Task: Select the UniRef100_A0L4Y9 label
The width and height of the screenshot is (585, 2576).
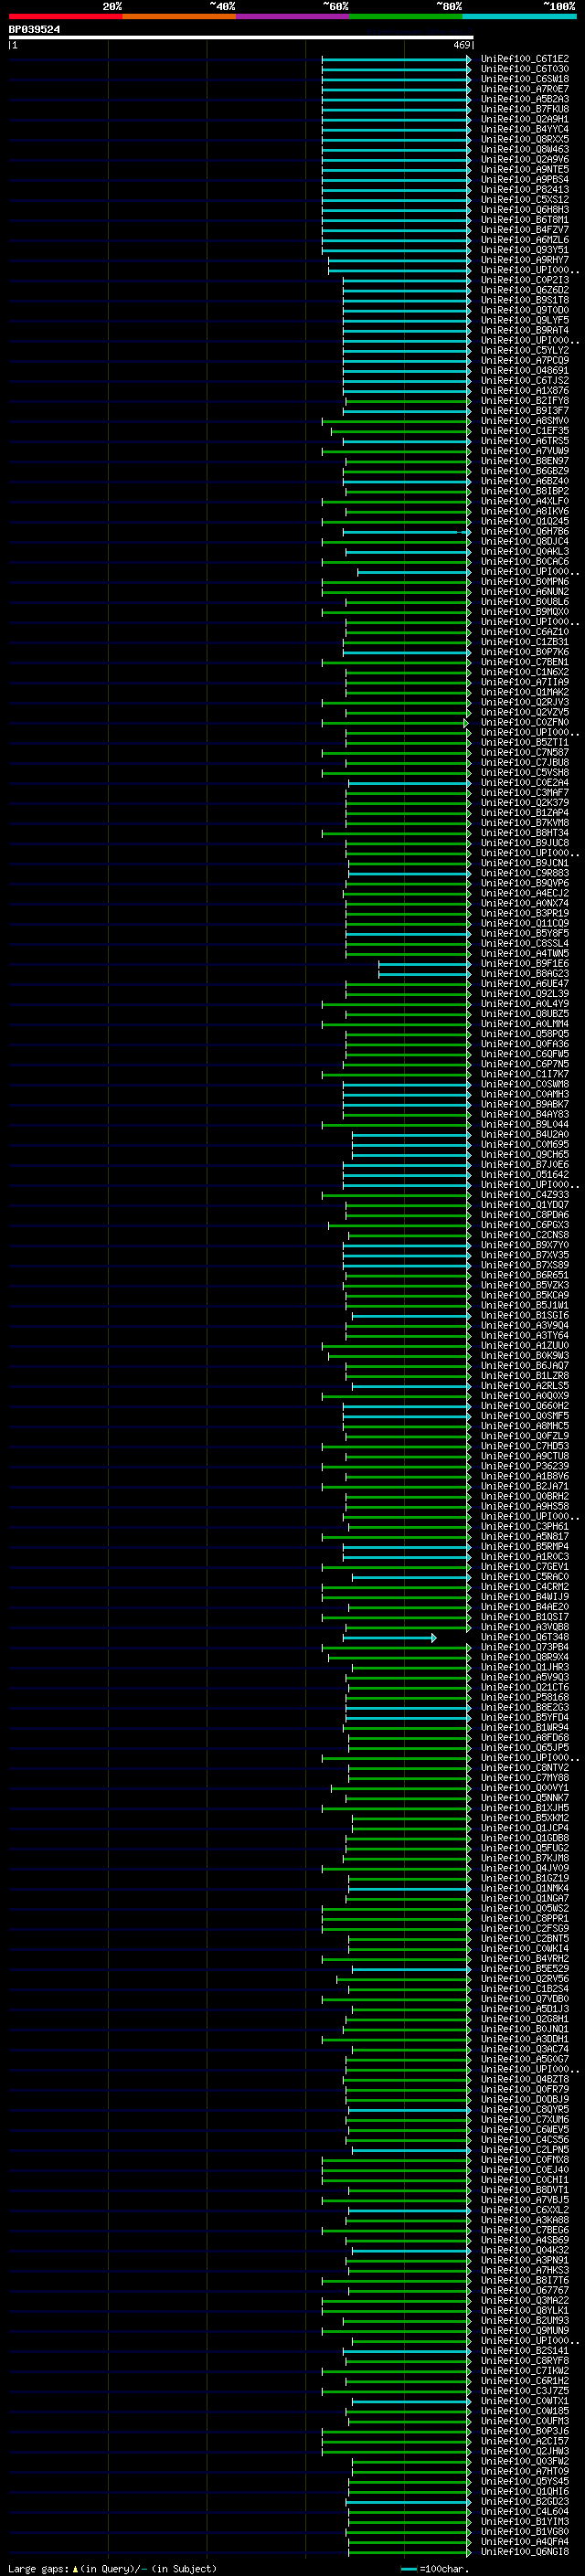Action: click(525, 1004)
